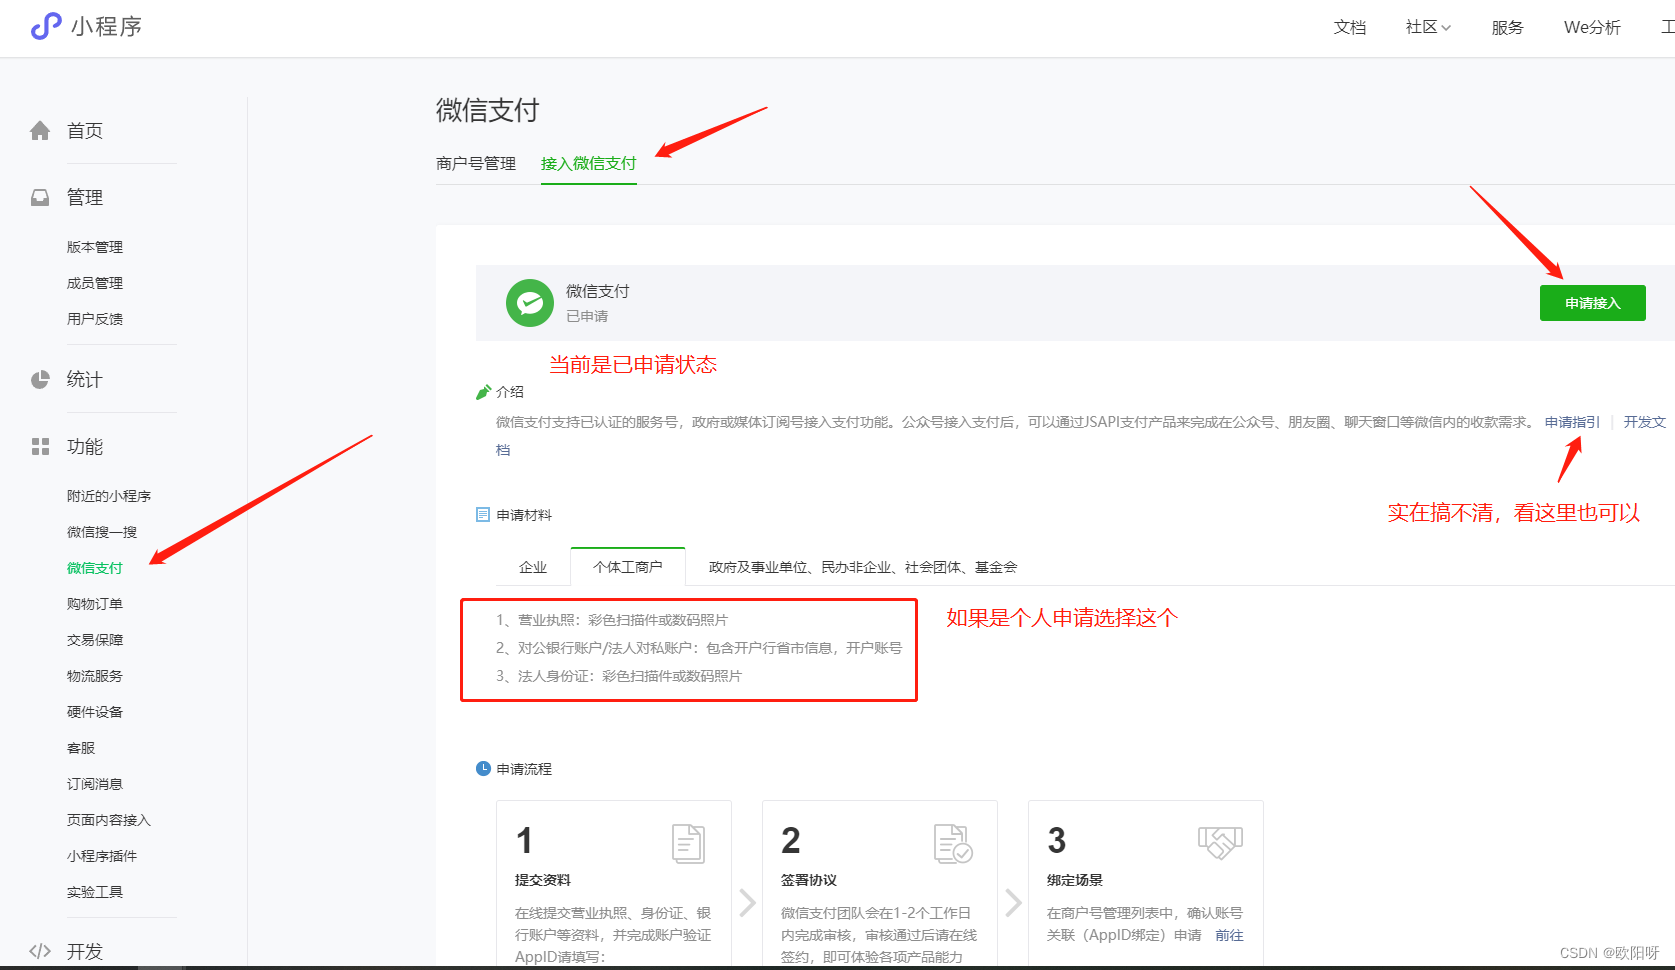Click the 申请流程 clock icon
The width and height of the screenshot is (1675, 970).
[483, 769]
